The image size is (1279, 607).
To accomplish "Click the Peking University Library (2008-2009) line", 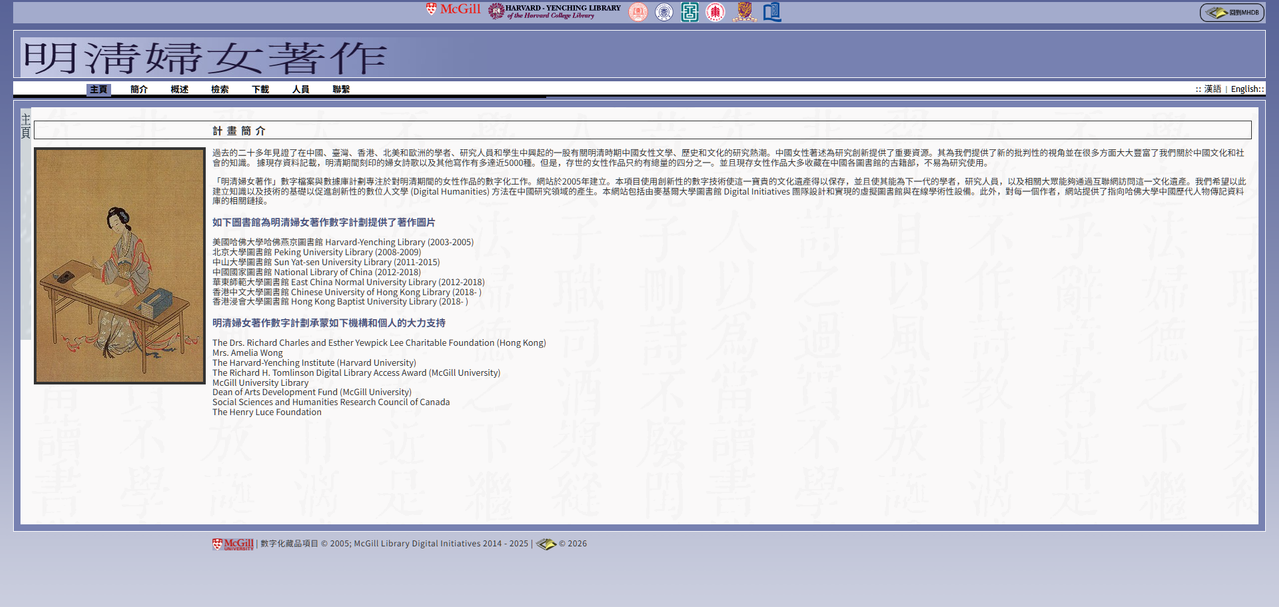I will [x=317, y=252].
